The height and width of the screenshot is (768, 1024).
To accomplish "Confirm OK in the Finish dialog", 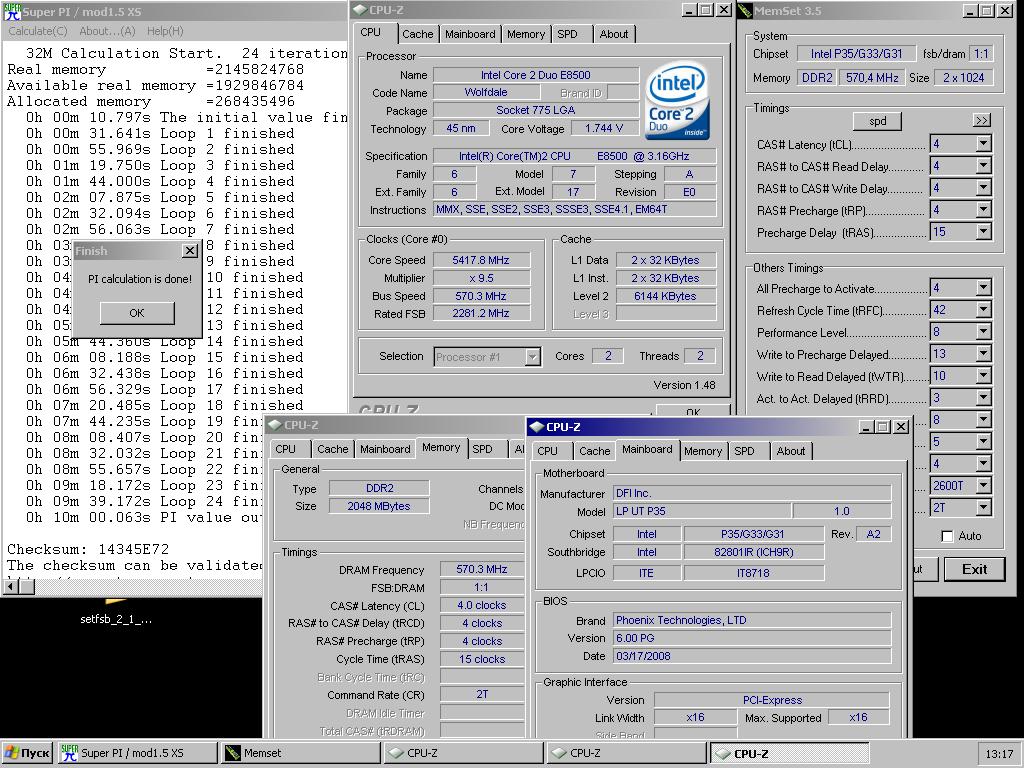I will click(137, 313).
